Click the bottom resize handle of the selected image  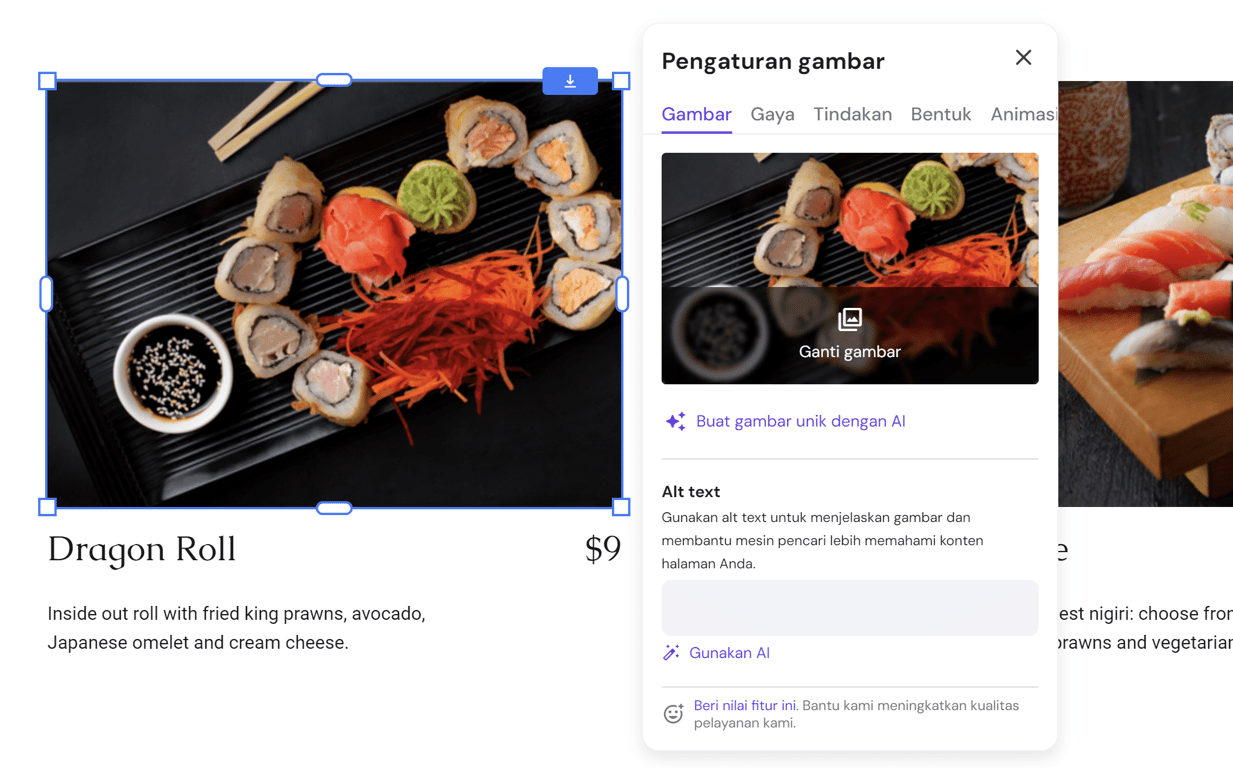pyautogui.click(x=335, y=507)
